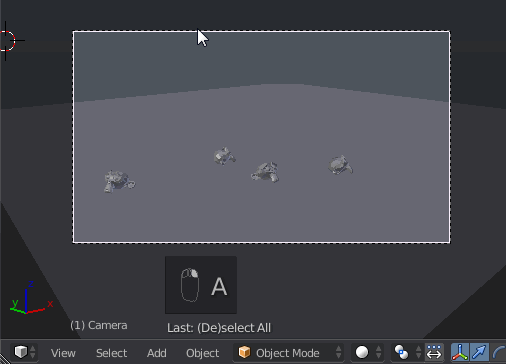Screen dimensions: 506x364
Task: Open the Add menu
Action: [157, 353]
